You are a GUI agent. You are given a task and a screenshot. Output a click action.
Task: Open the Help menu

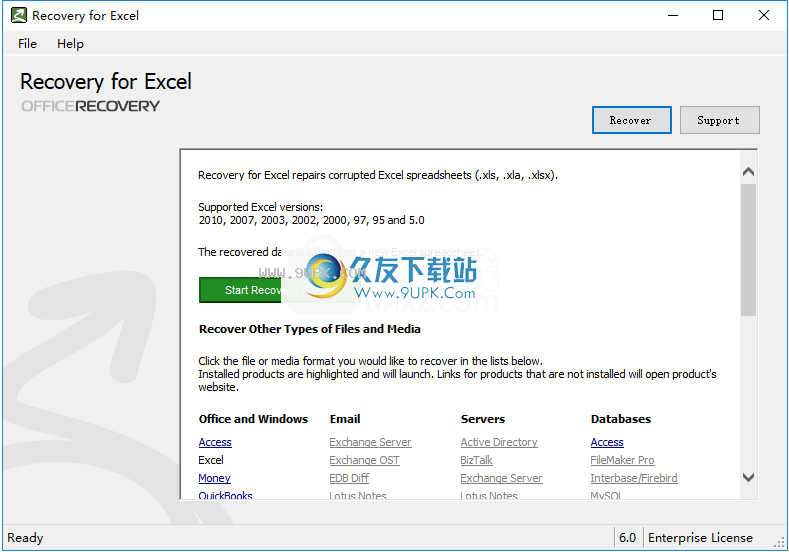(70, 44)
